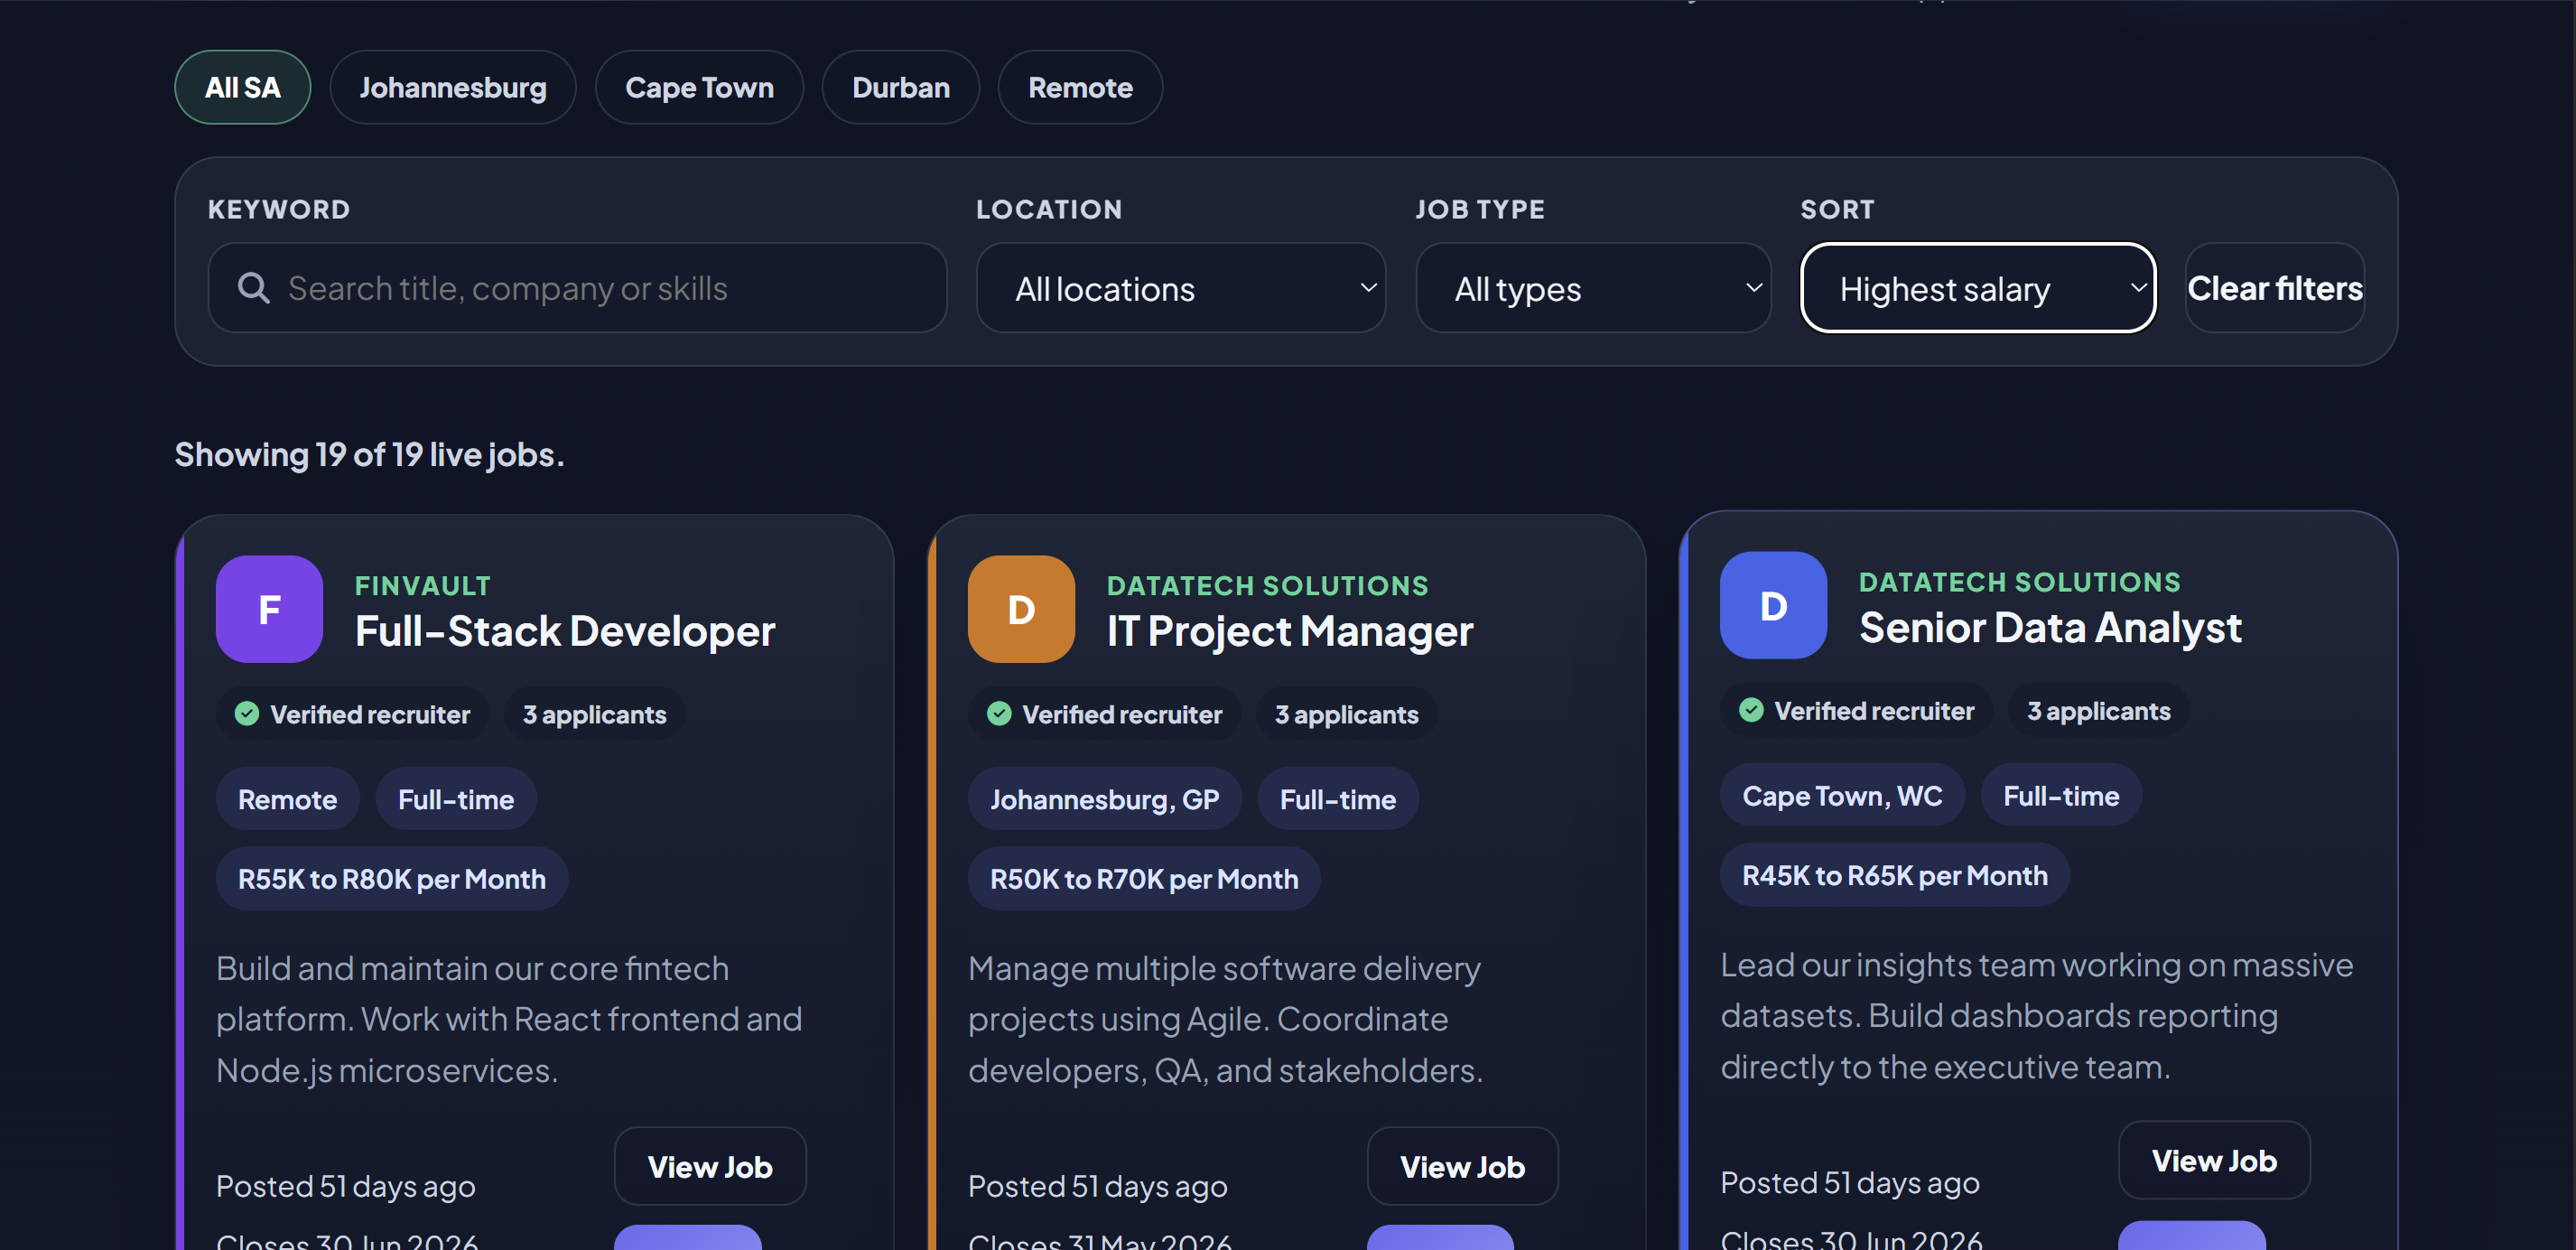Click Full-time tag on IT Project Manager card
The image size is (2576, 1250).
click(x=1338, y=799)
